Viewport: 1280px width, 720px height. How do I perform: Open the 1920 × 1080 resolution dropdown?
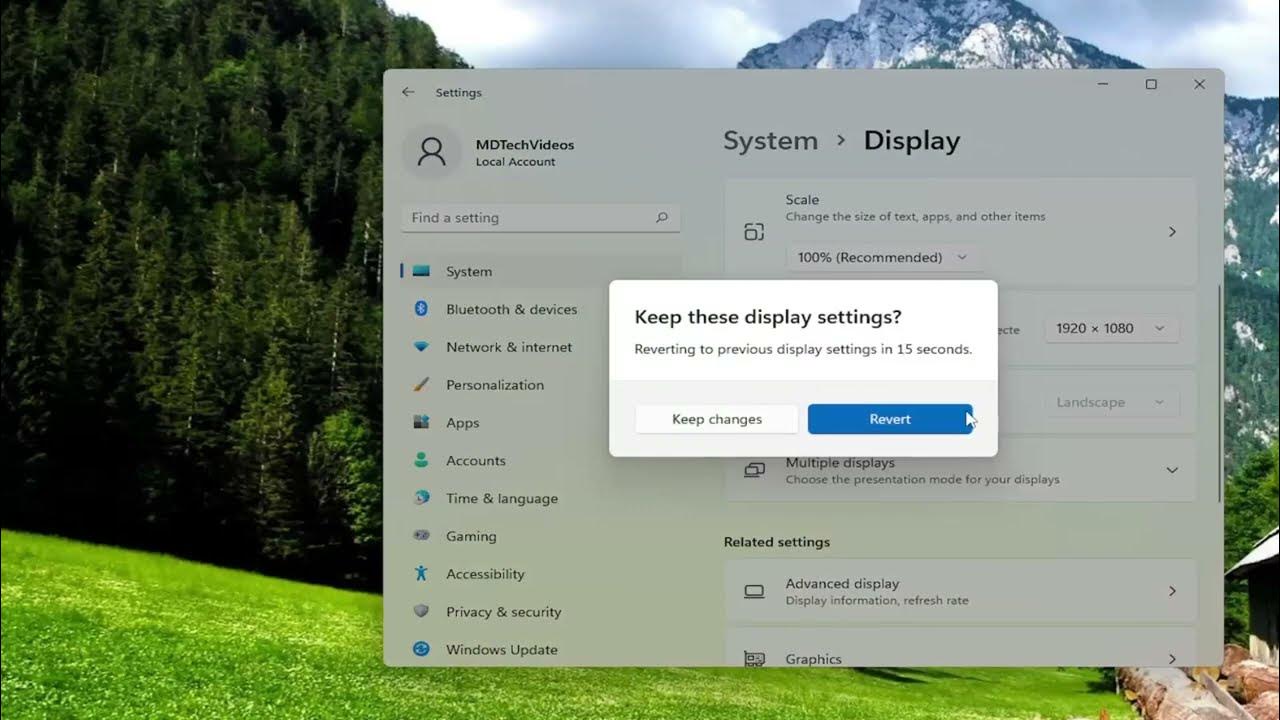click(x=1112, y=328)
